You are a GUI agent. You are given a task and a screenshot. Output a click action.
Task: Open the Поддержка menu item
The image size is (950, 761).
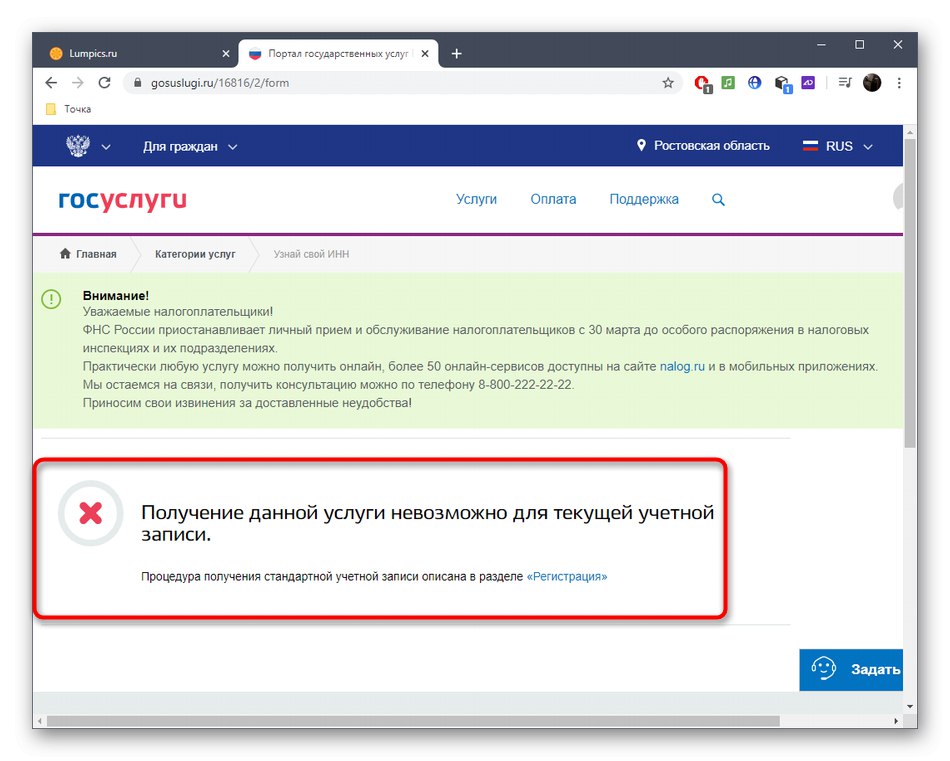coord(644,199)
